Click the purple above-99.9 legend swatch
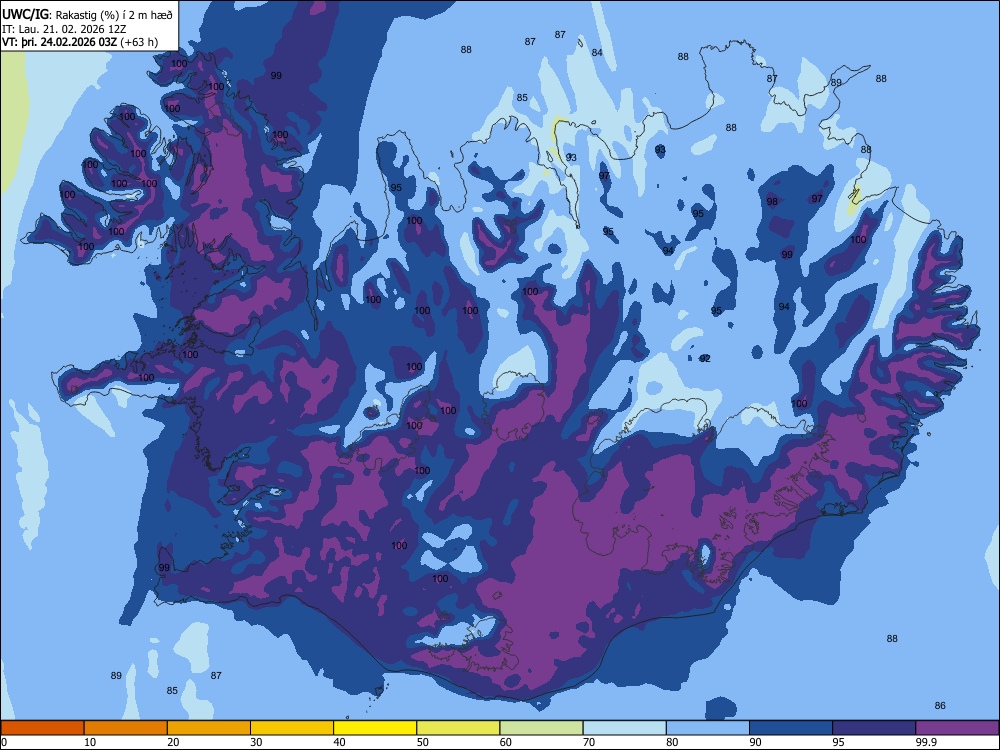 [x=957, y=728]
